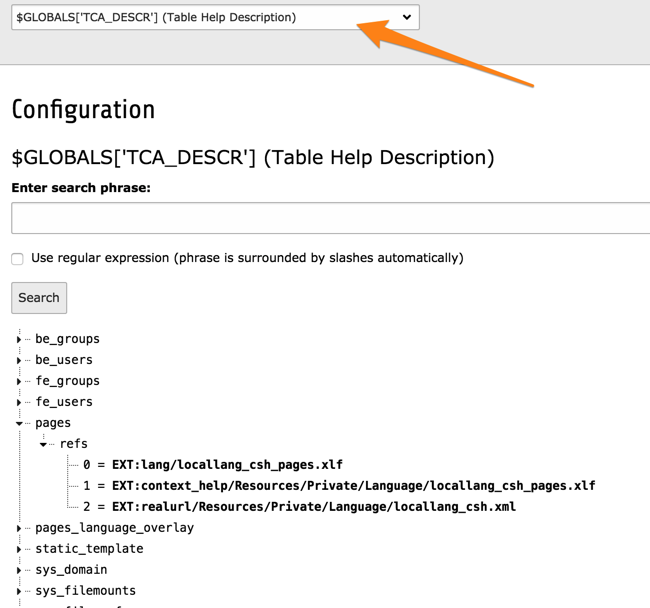
Task: Expand the be_groups tree node arrow
Action: (x=19, y=340)
